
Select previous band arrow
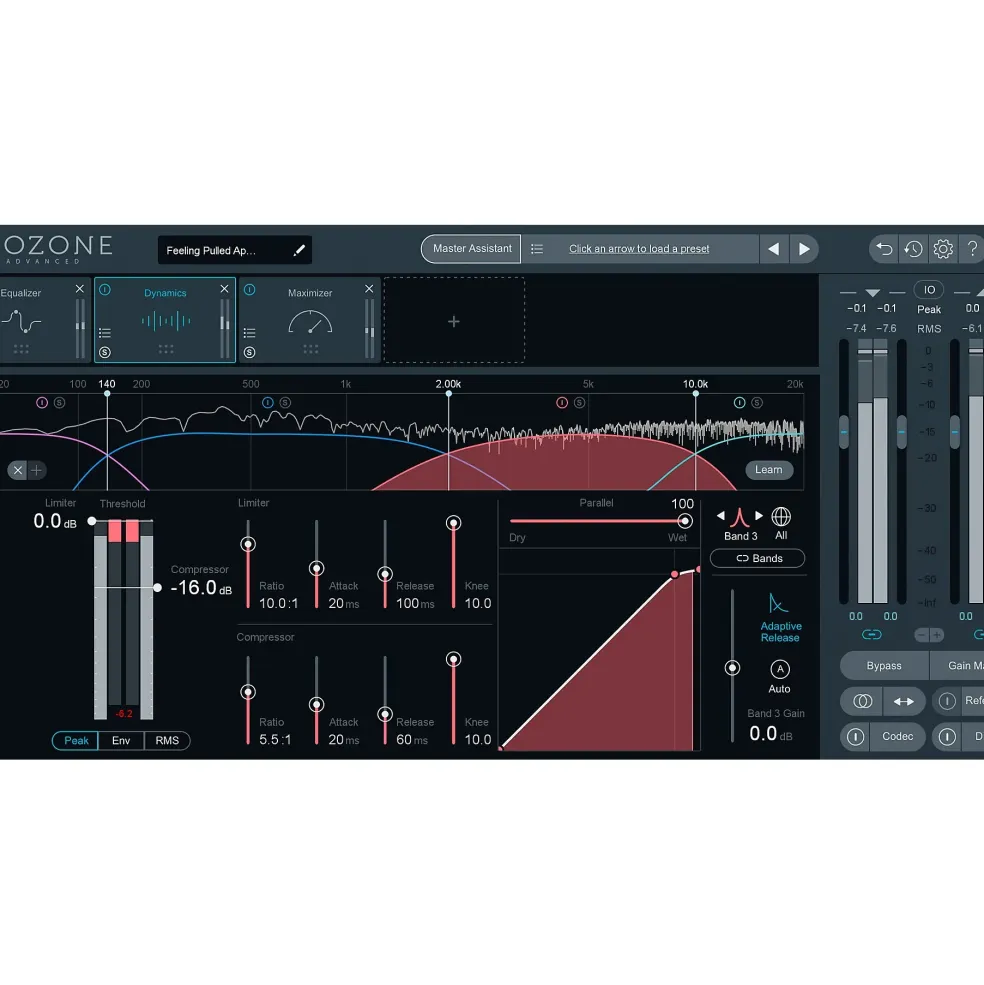721,516
